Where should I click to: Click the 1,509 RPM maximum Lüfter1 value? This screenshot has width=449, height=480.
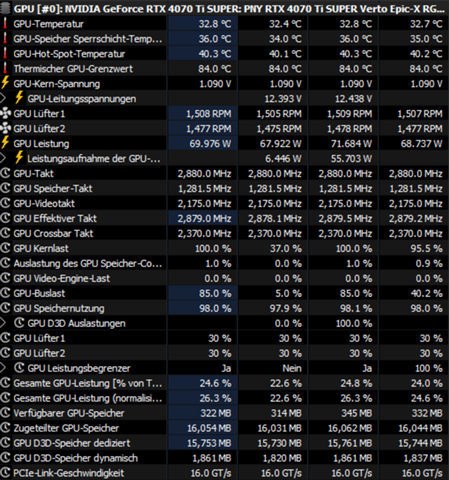[x=349, y=114]
